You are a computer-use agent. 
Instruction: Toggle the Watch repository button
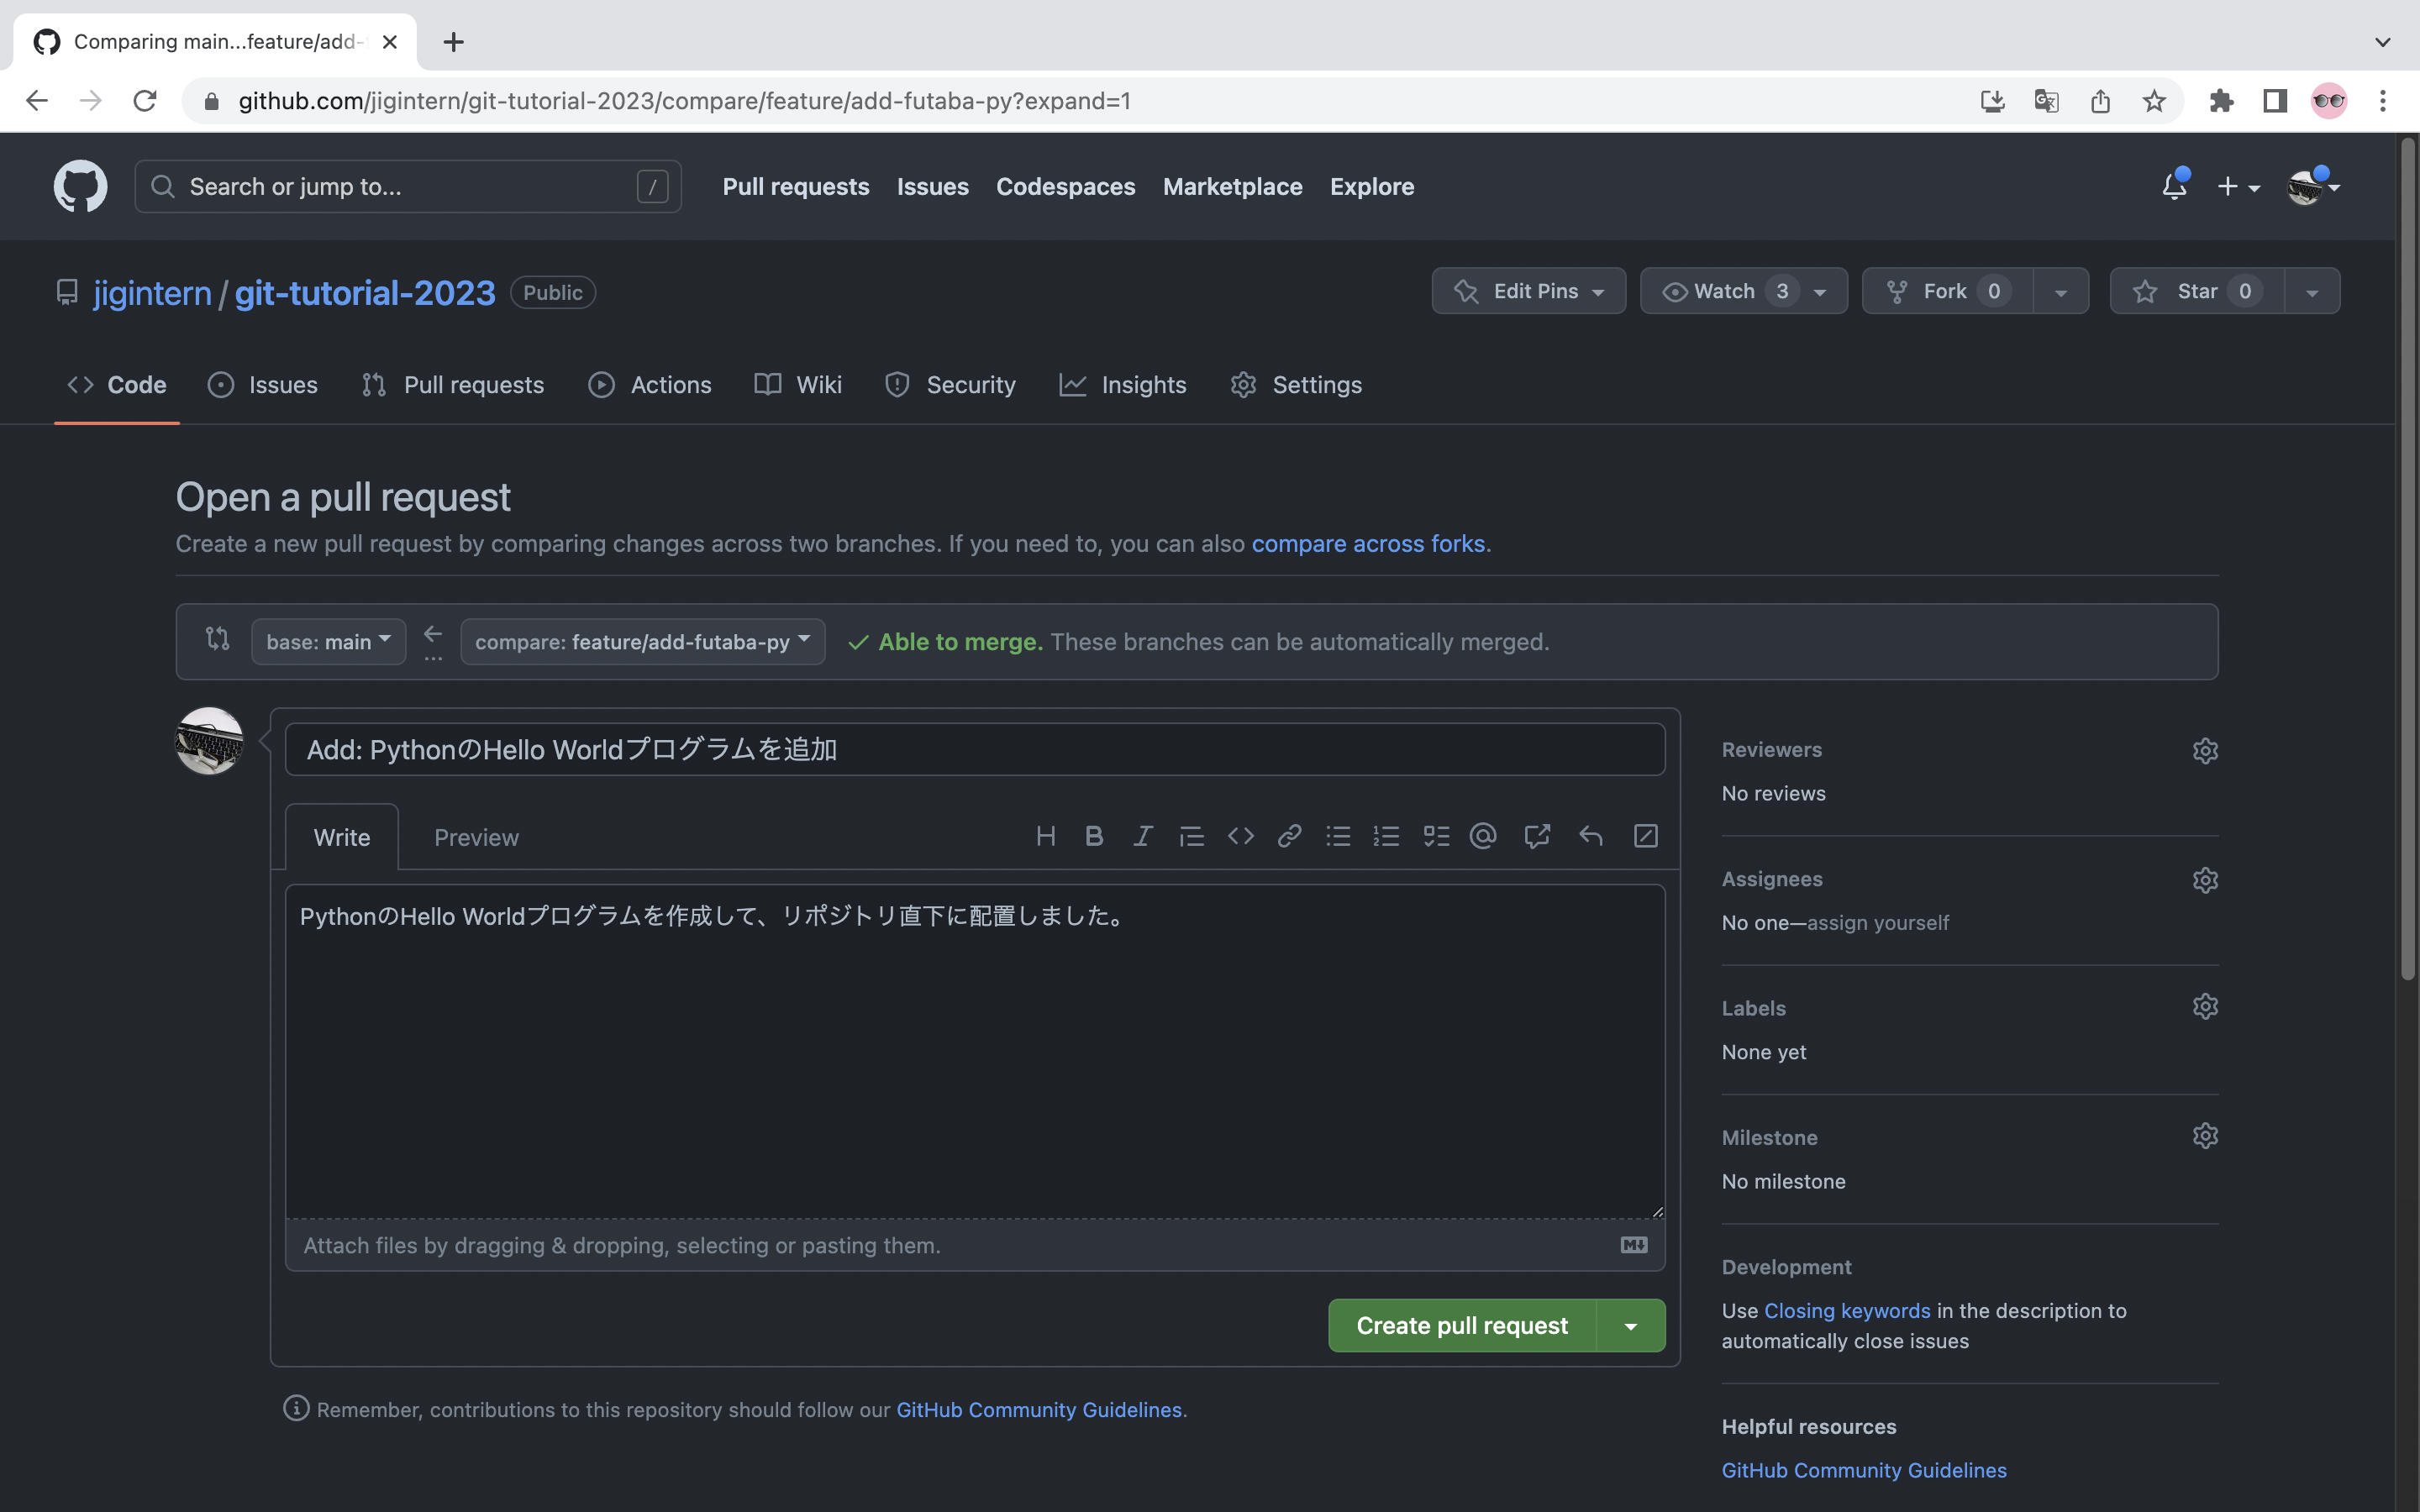(1724, 291)
